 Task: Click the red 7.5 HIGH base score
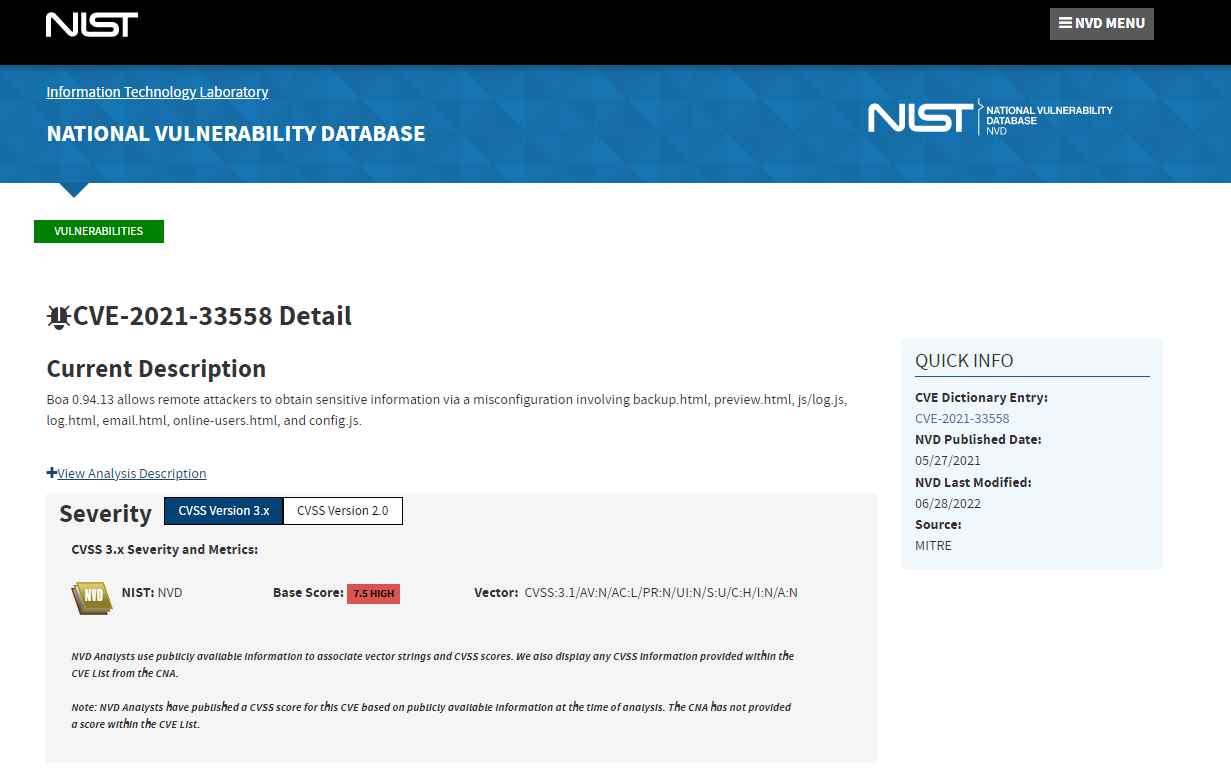point(373,594)
